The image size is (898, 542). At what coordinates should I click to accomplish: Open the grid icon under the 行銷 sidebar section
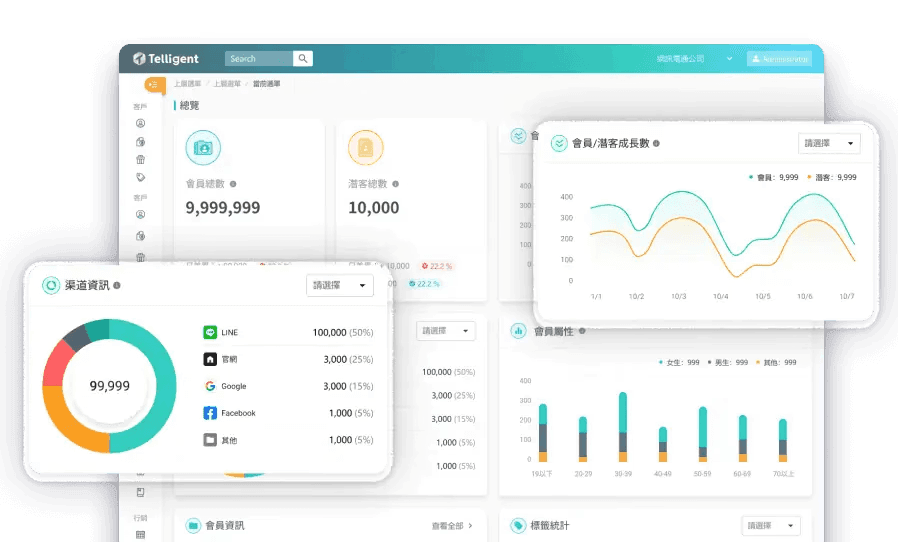140,535
